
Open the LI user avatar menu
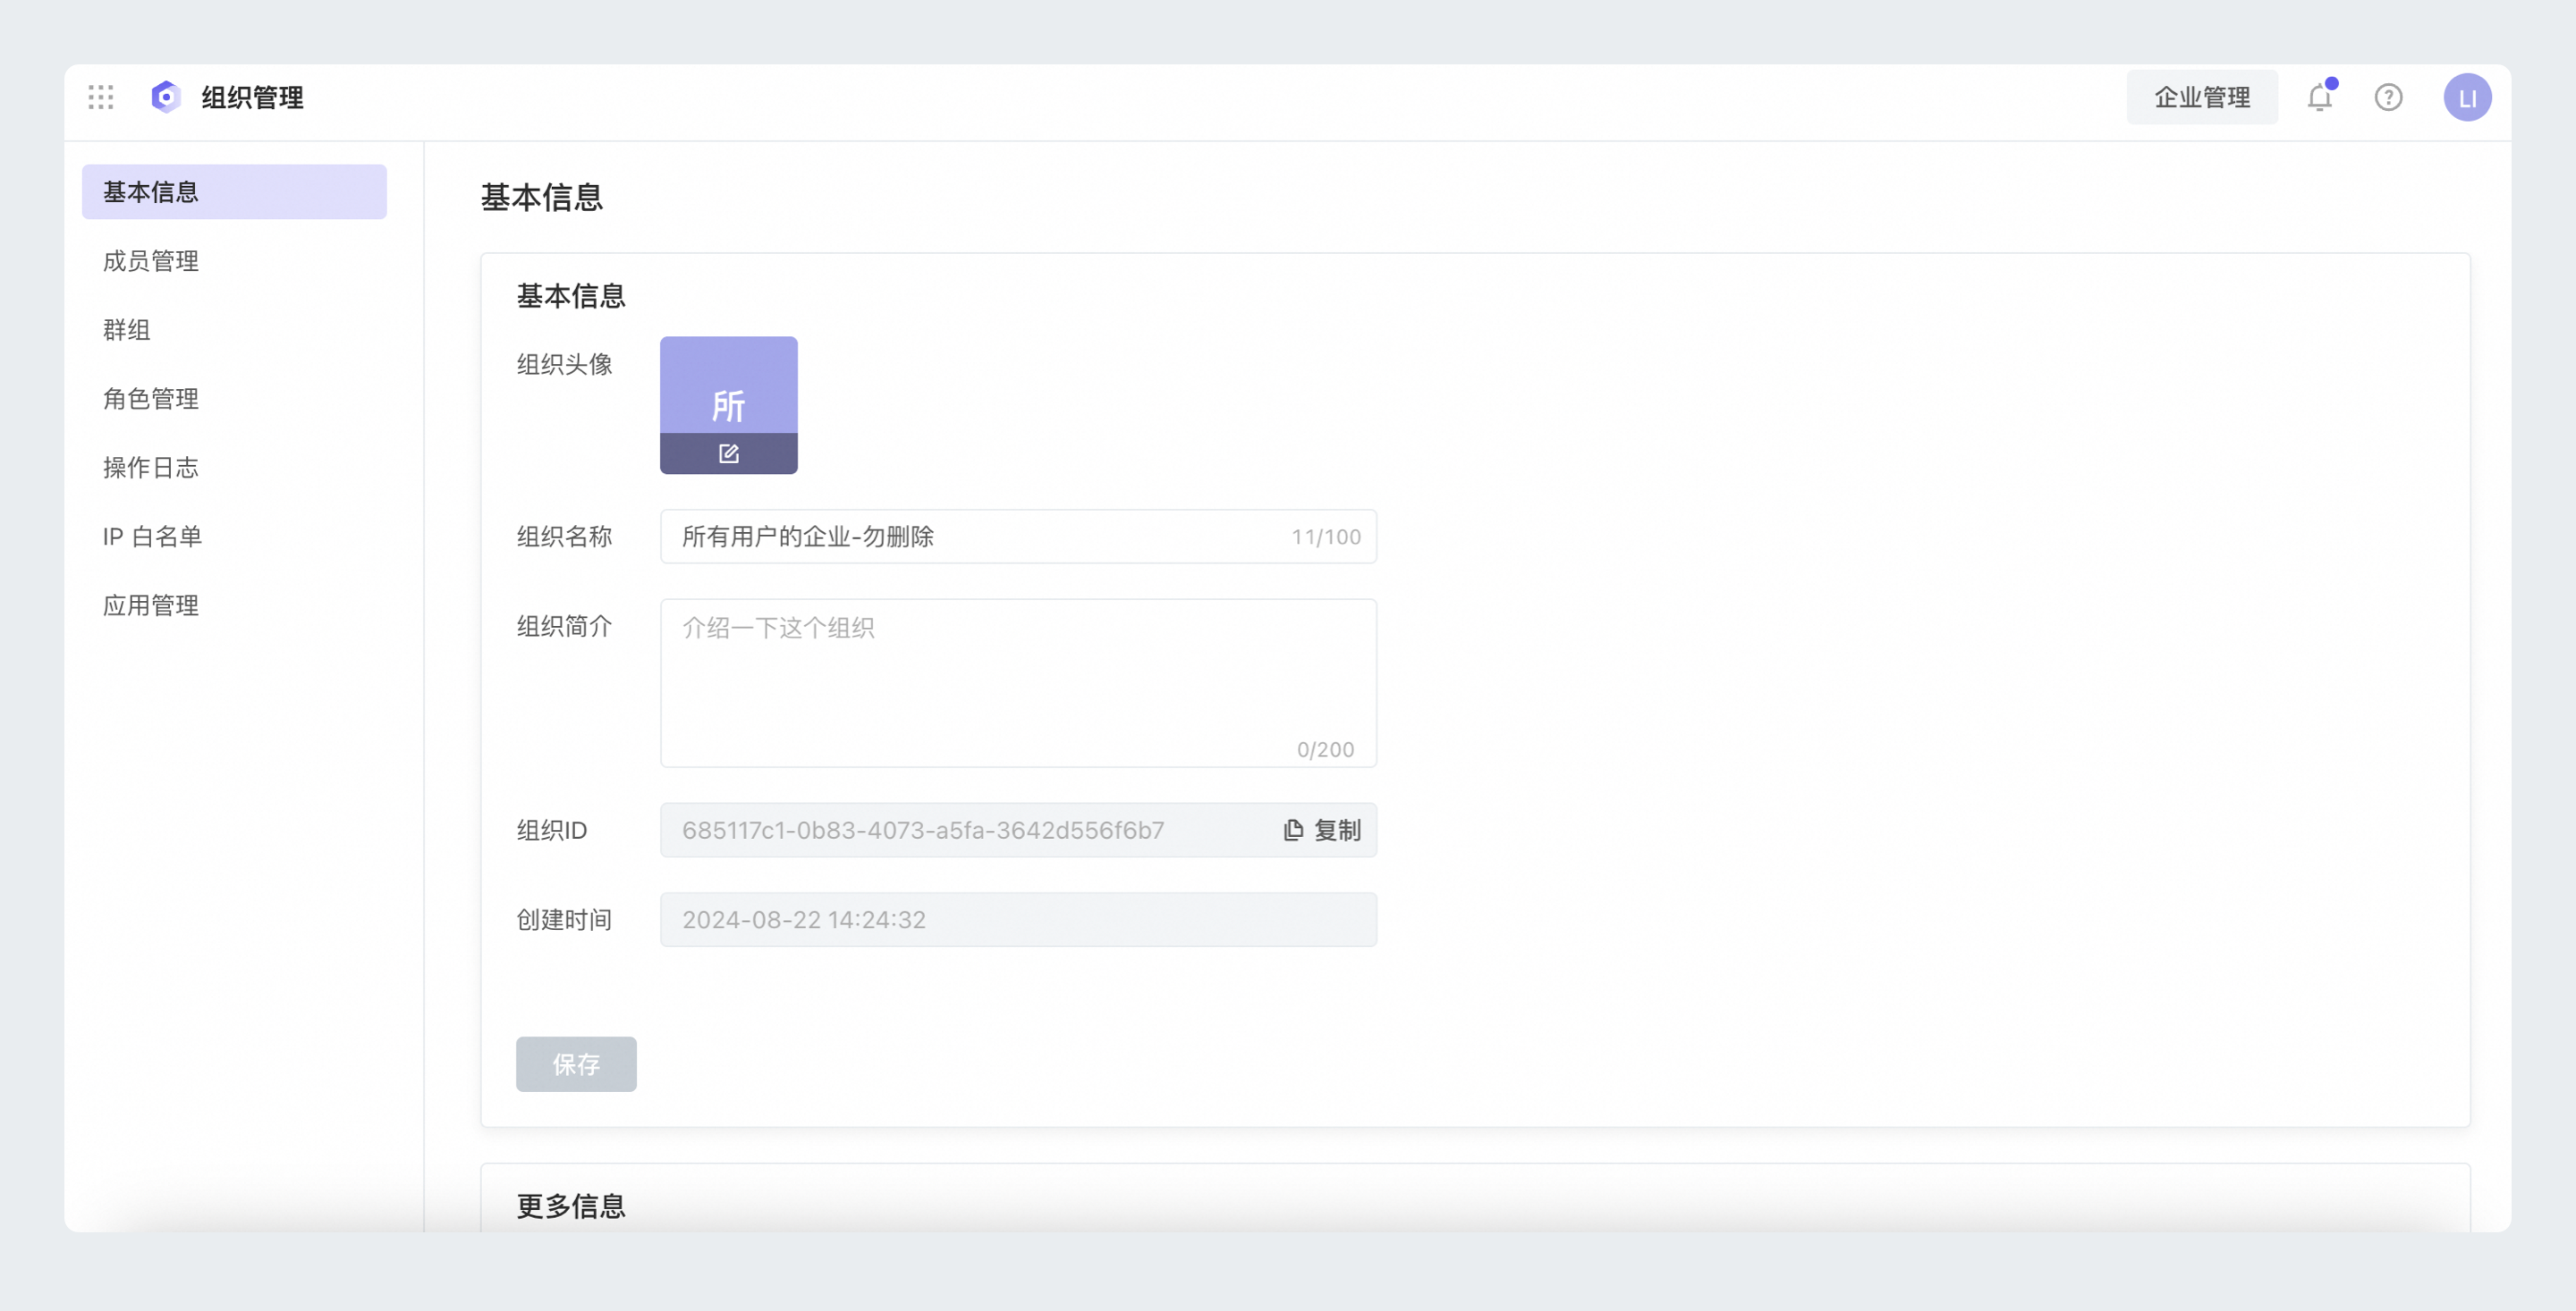point(2467,97)
